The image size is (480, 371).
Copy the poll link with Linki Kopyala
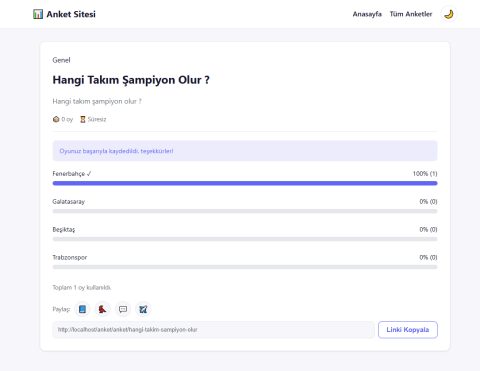408,330
